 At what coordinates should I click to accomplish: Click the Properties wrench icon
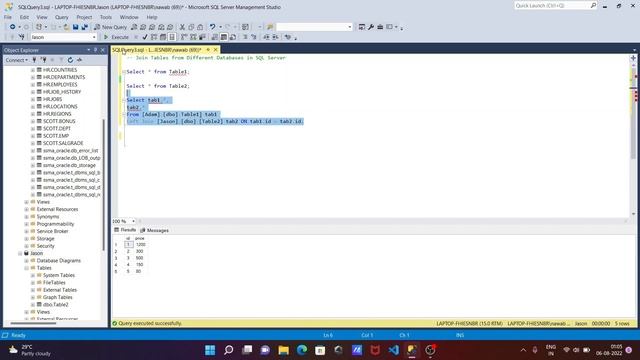371,27
